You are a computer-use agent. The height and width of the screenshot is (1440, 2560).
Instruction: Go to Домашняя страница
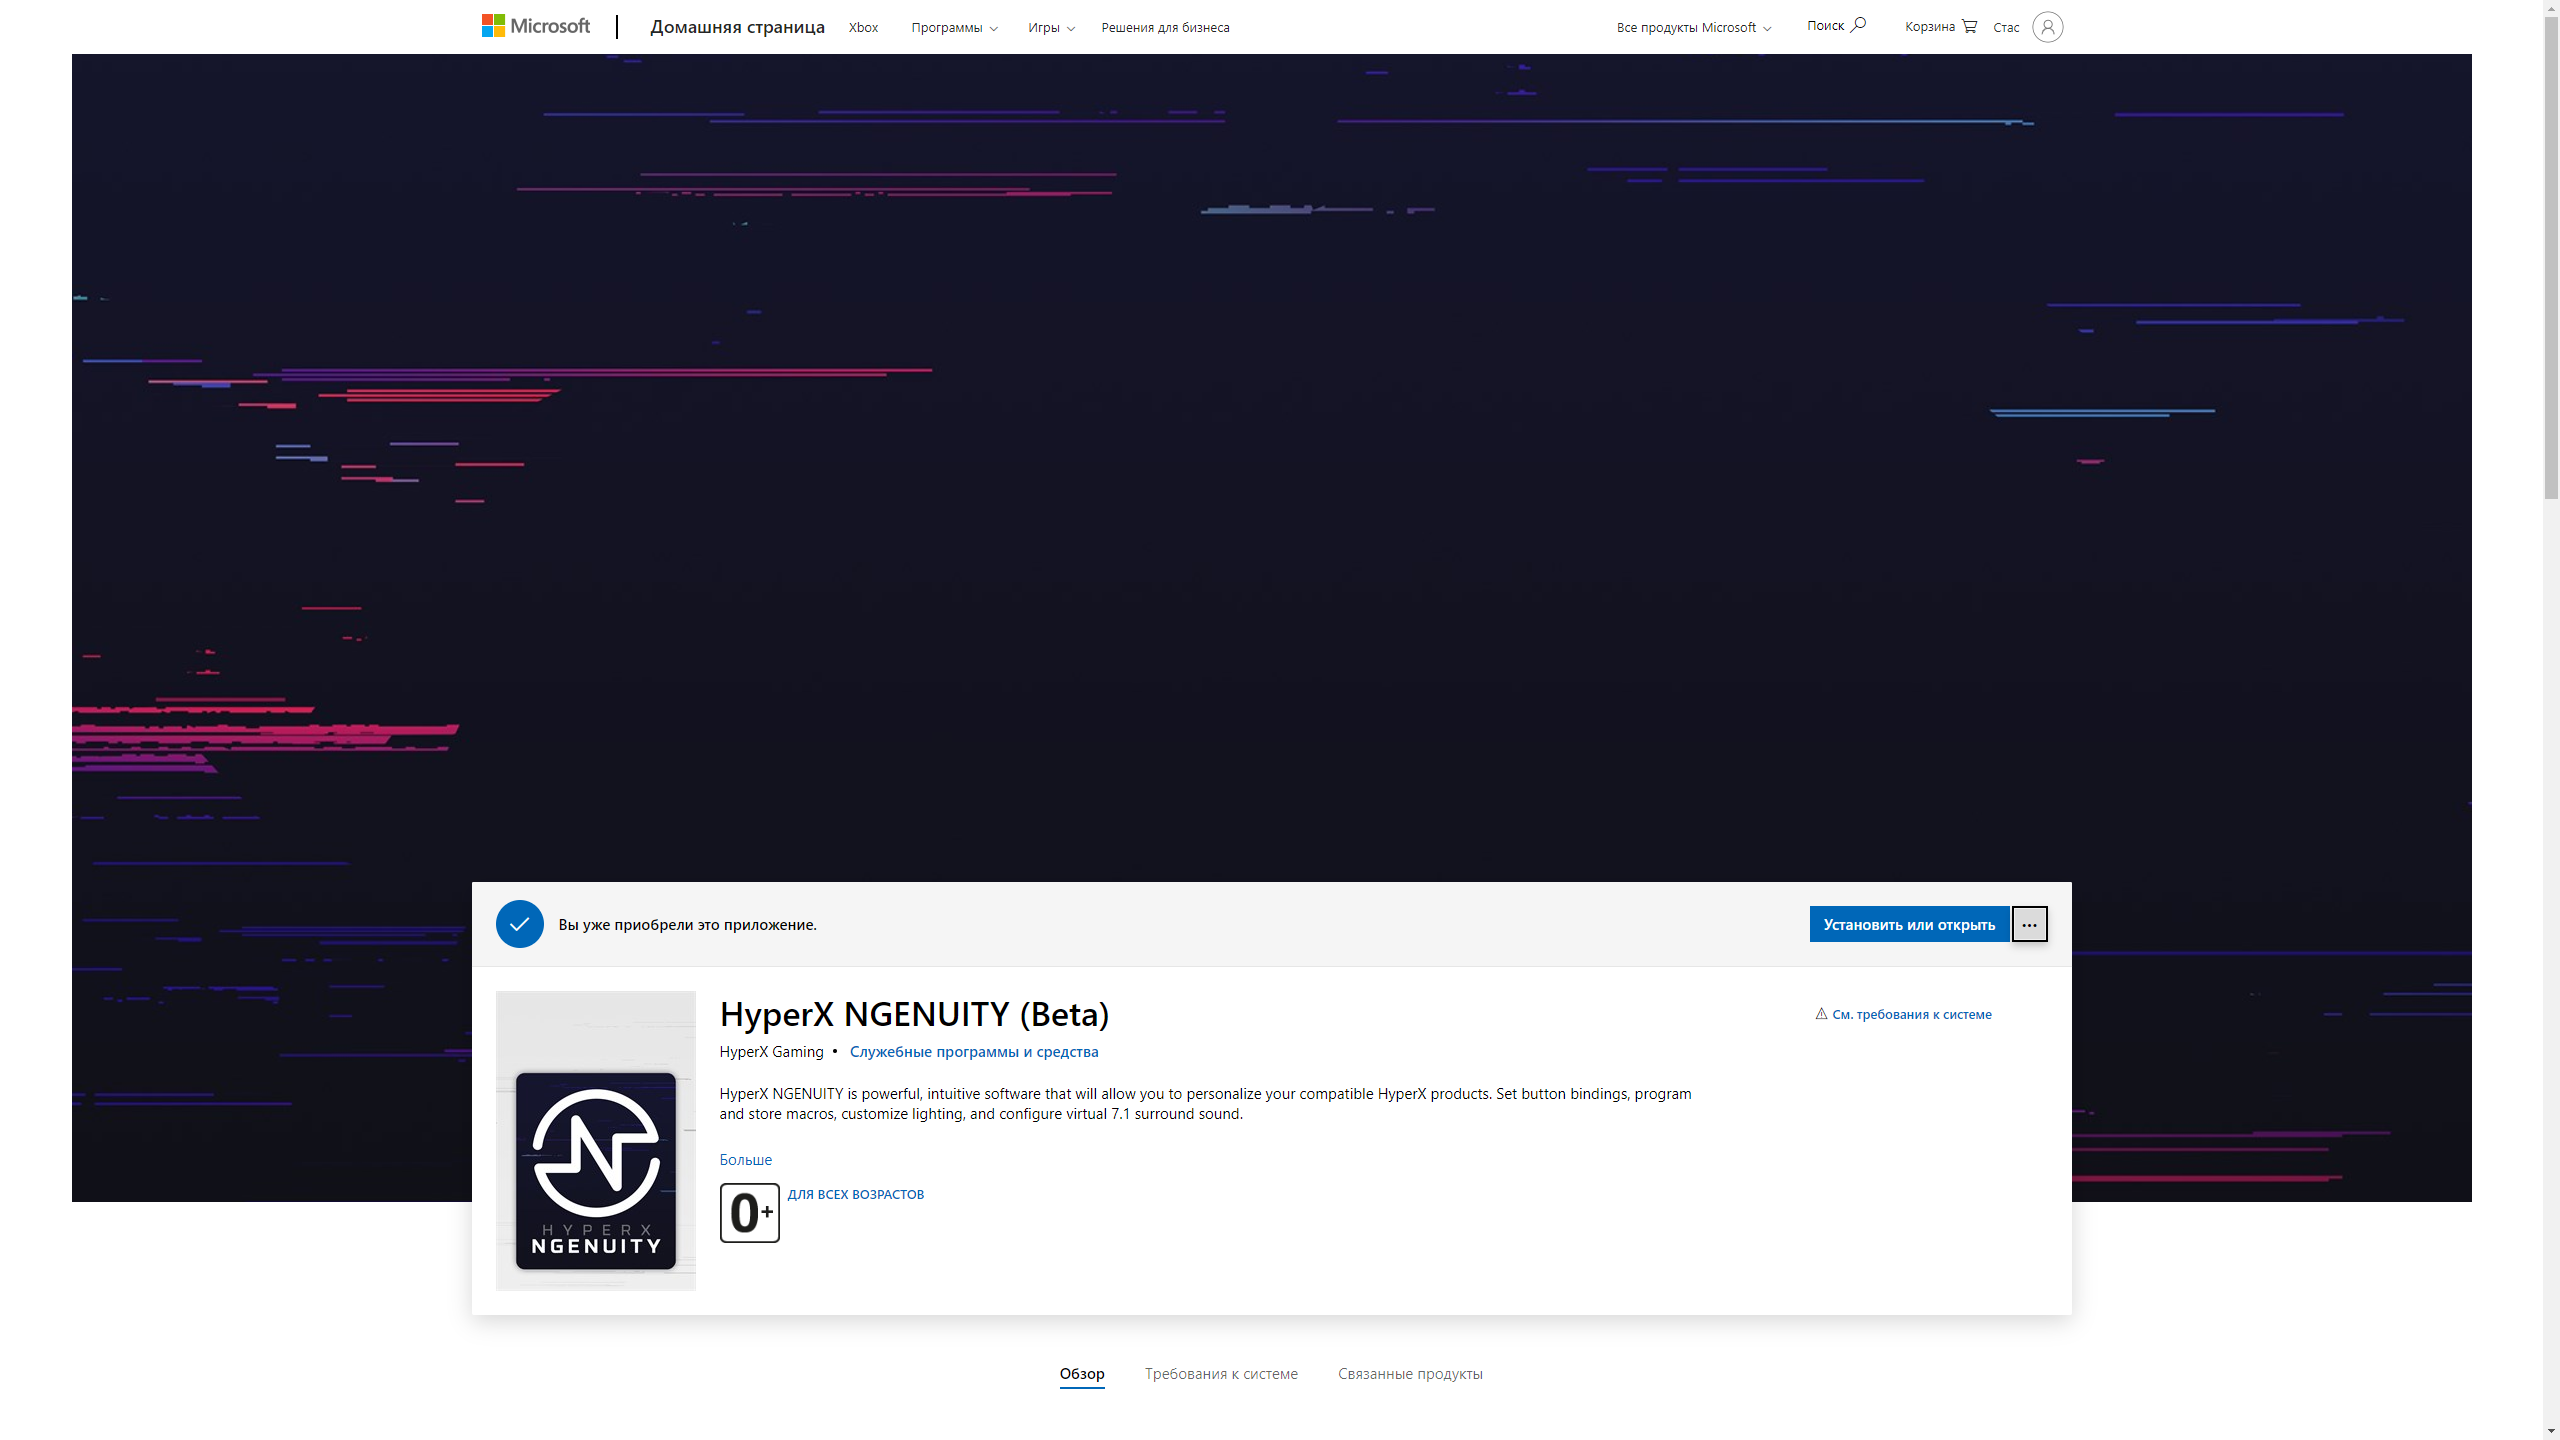[x=737, y=27]
